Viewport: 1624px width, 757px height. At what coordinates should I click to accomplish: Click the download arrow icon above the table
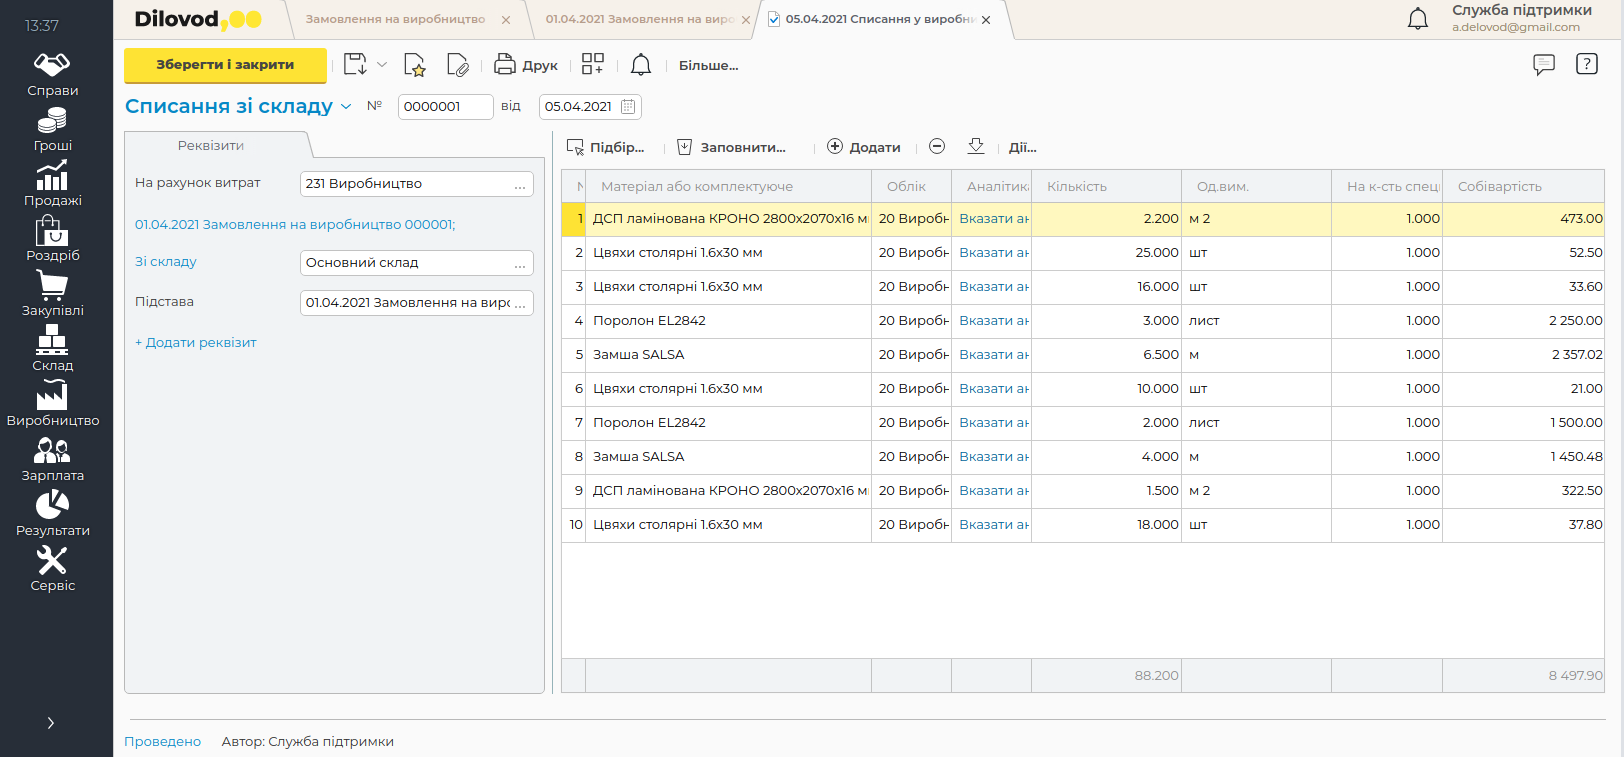[x=976, y=147]
